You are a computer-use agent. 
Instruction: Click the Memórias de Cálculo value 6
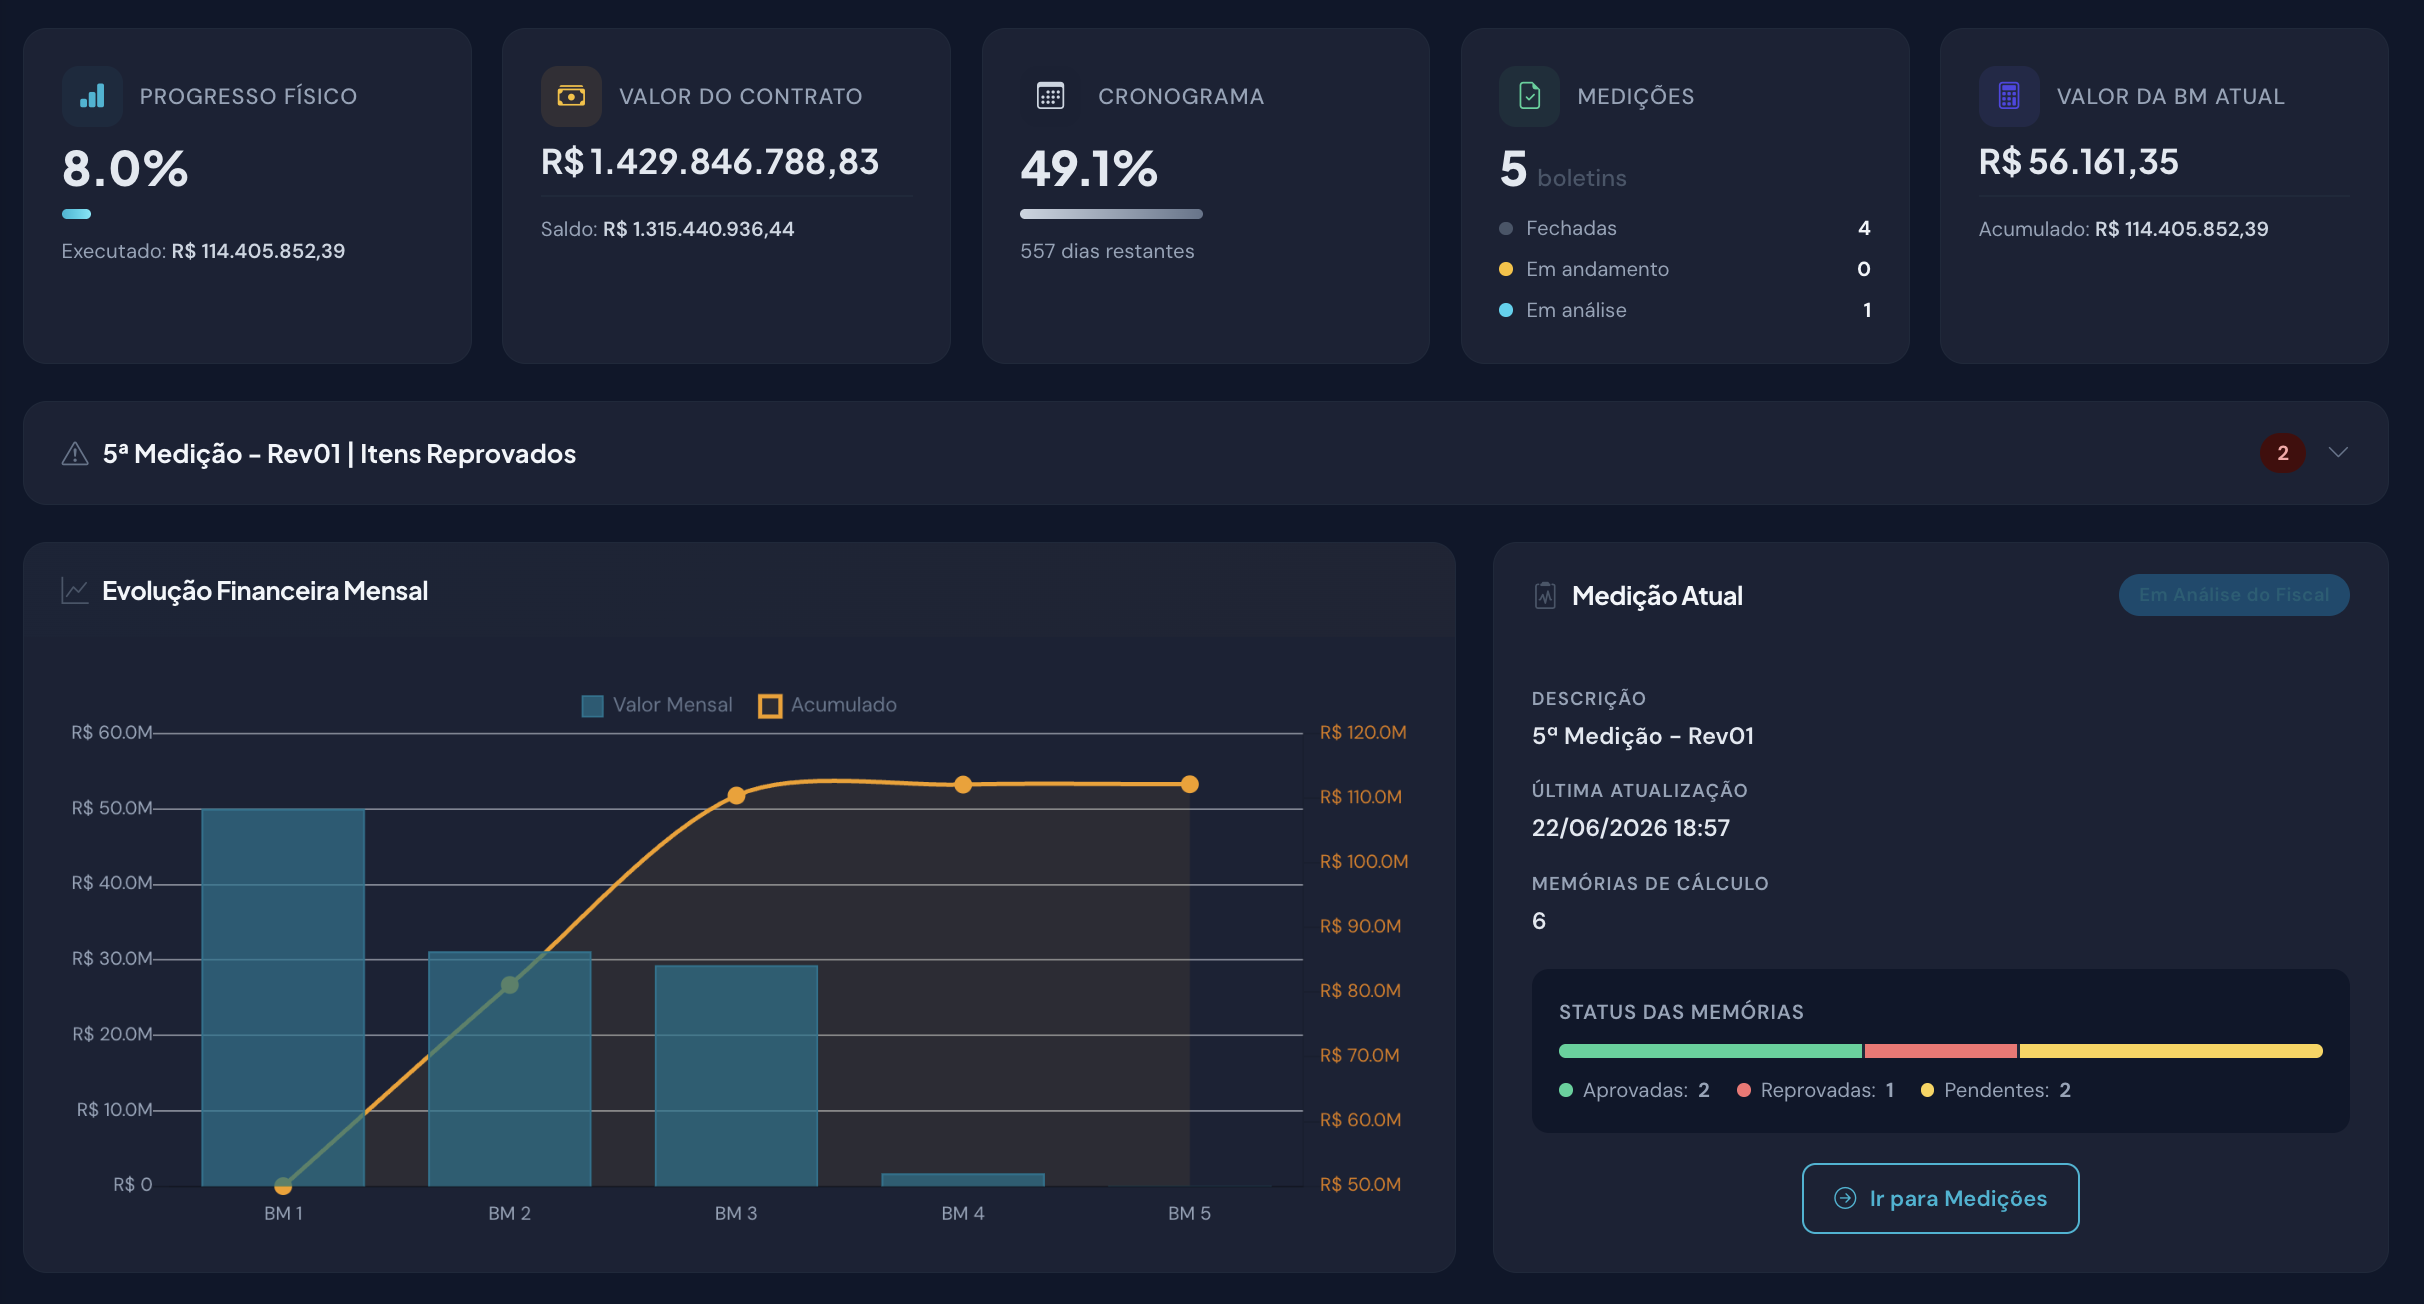click(x=1539, y=921)
